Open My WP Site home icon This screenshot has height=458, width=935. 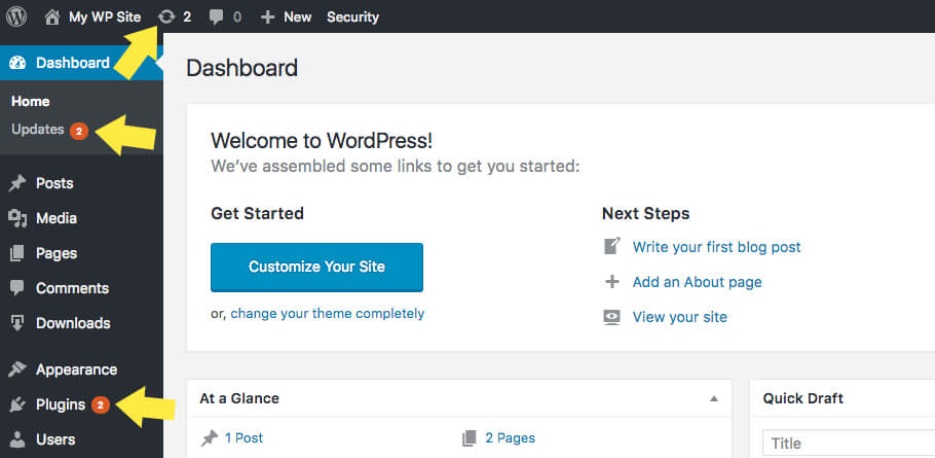(x=52, y=17)
